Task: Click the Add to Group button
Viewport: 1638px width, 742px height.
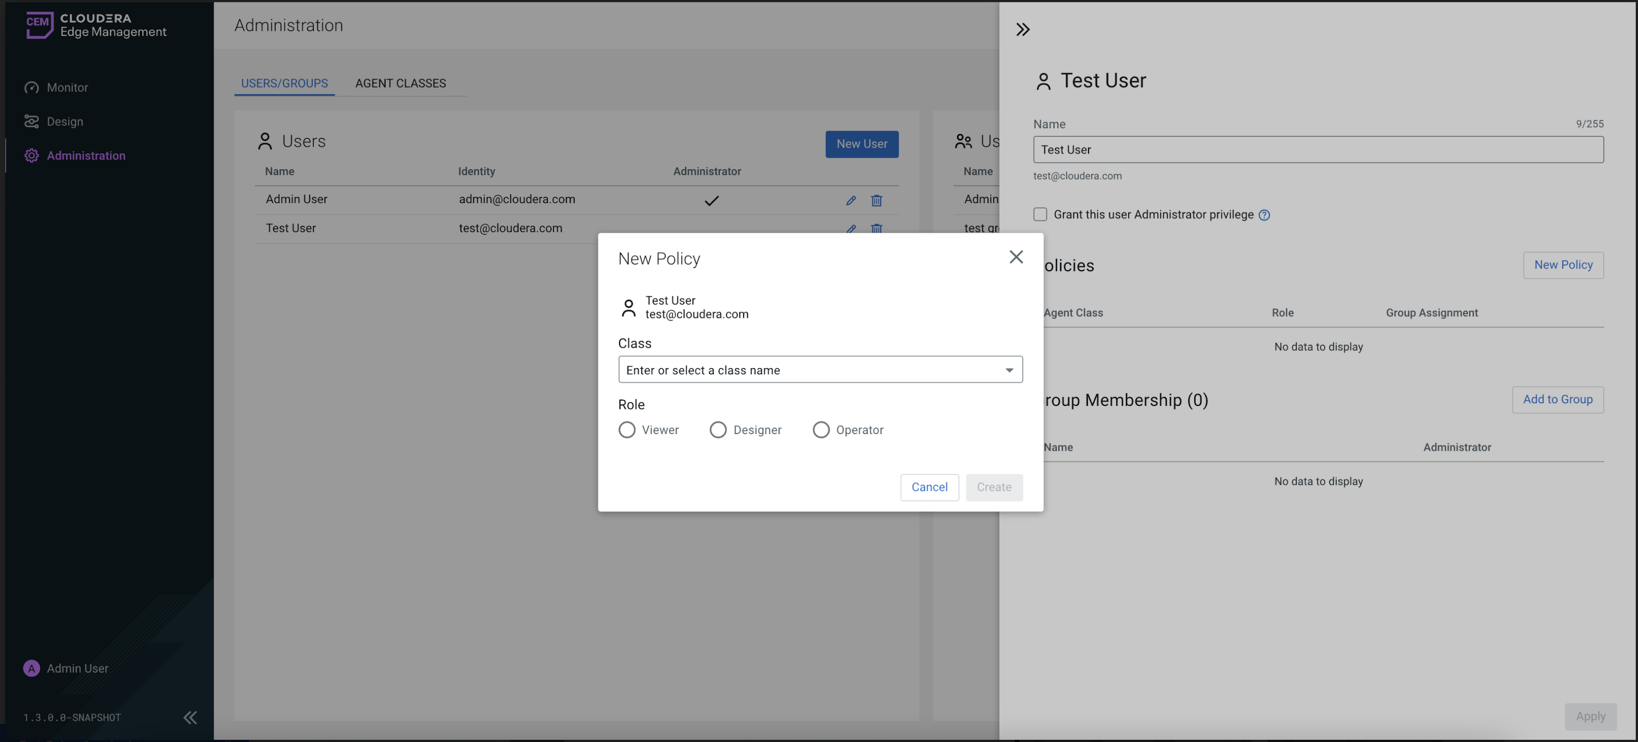Action: pyautogui.click(x=1557, y=399)
